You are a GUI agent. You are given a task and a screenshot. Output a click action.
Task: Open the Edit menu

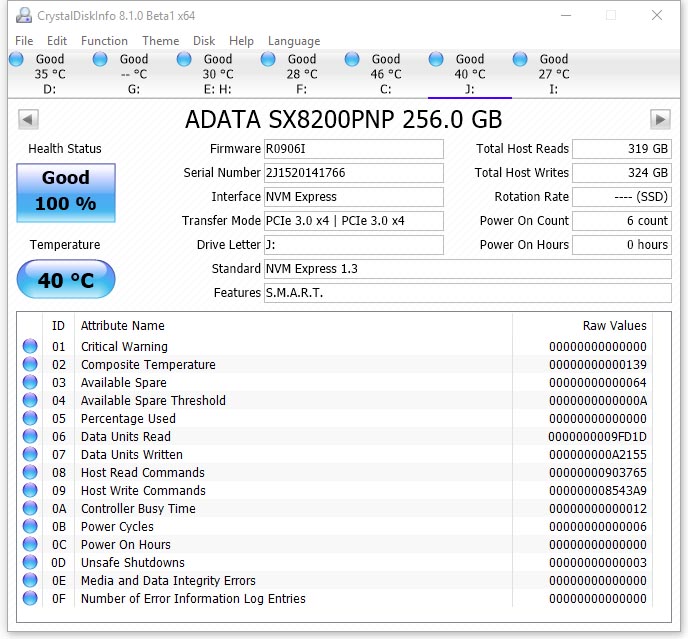click(x=57, y=41)
